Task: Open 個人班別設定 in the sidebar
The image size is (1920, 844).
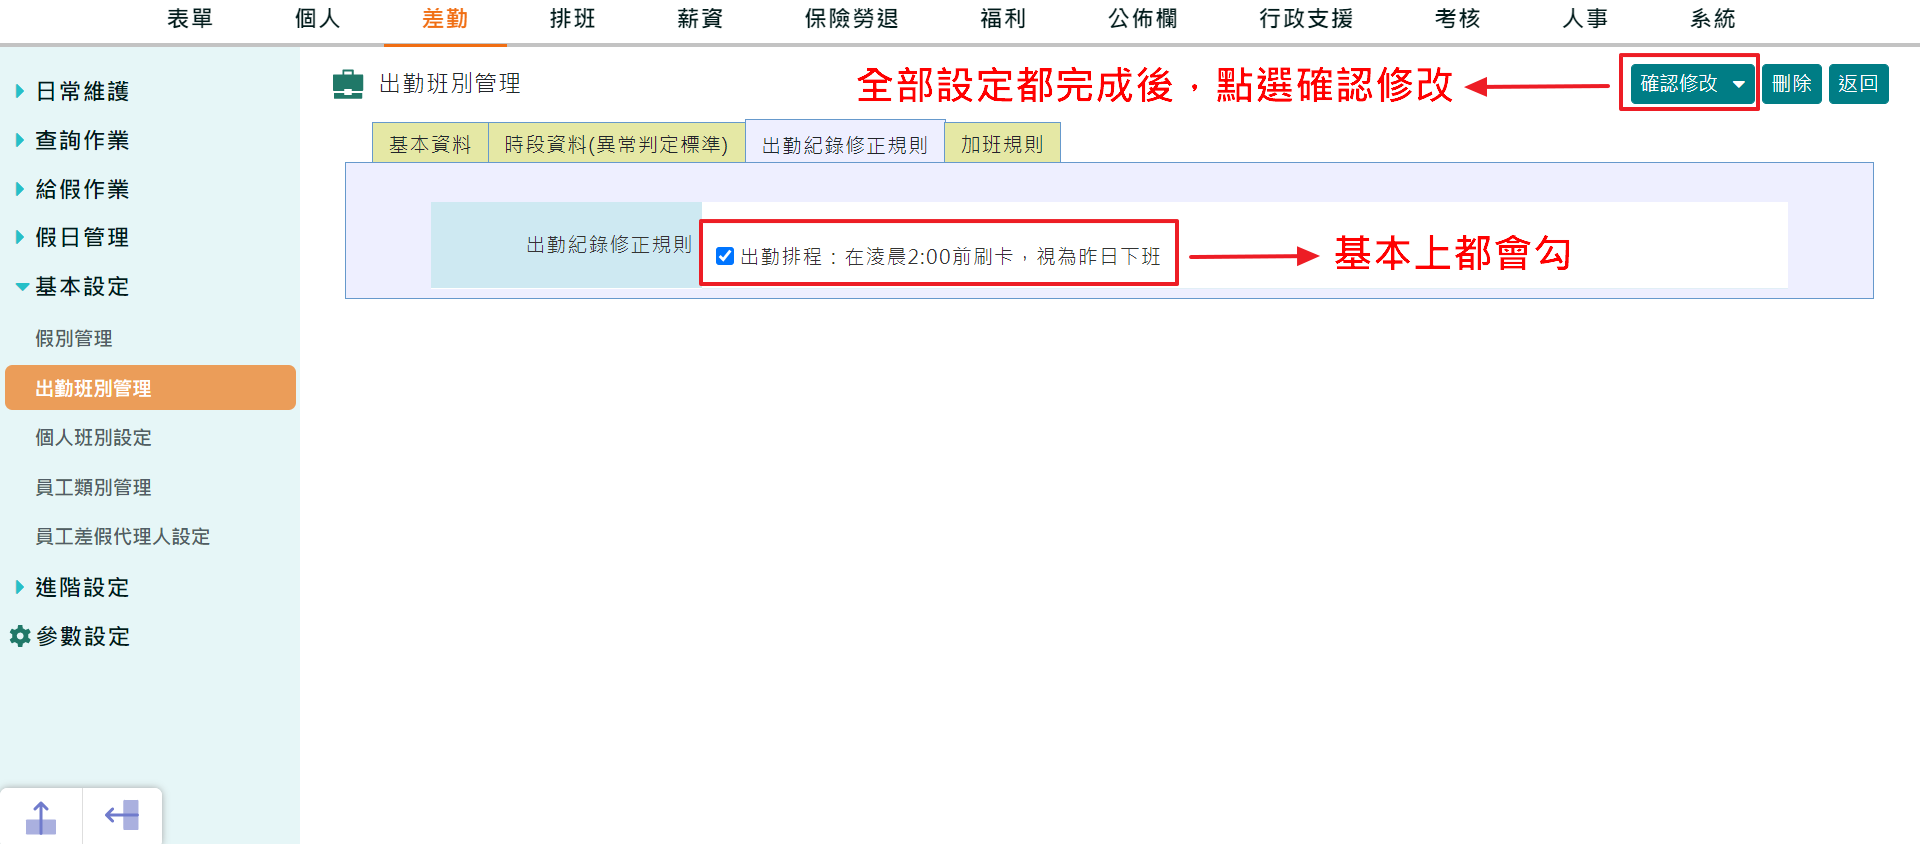Action: [x=94, y=438]
